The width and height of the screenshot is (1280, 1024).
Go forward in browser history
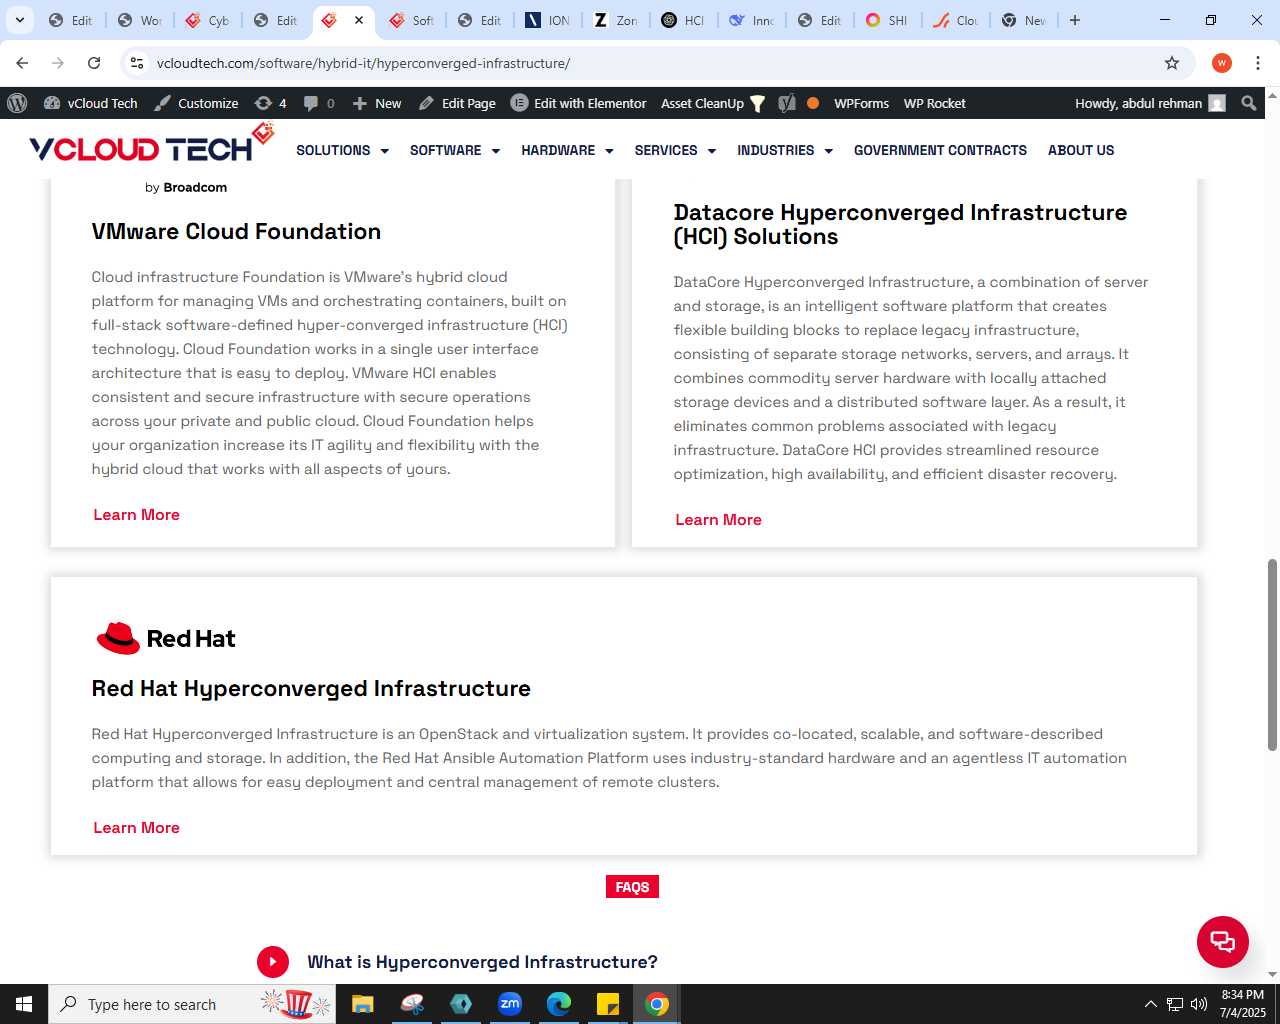(x=58, y=63)
